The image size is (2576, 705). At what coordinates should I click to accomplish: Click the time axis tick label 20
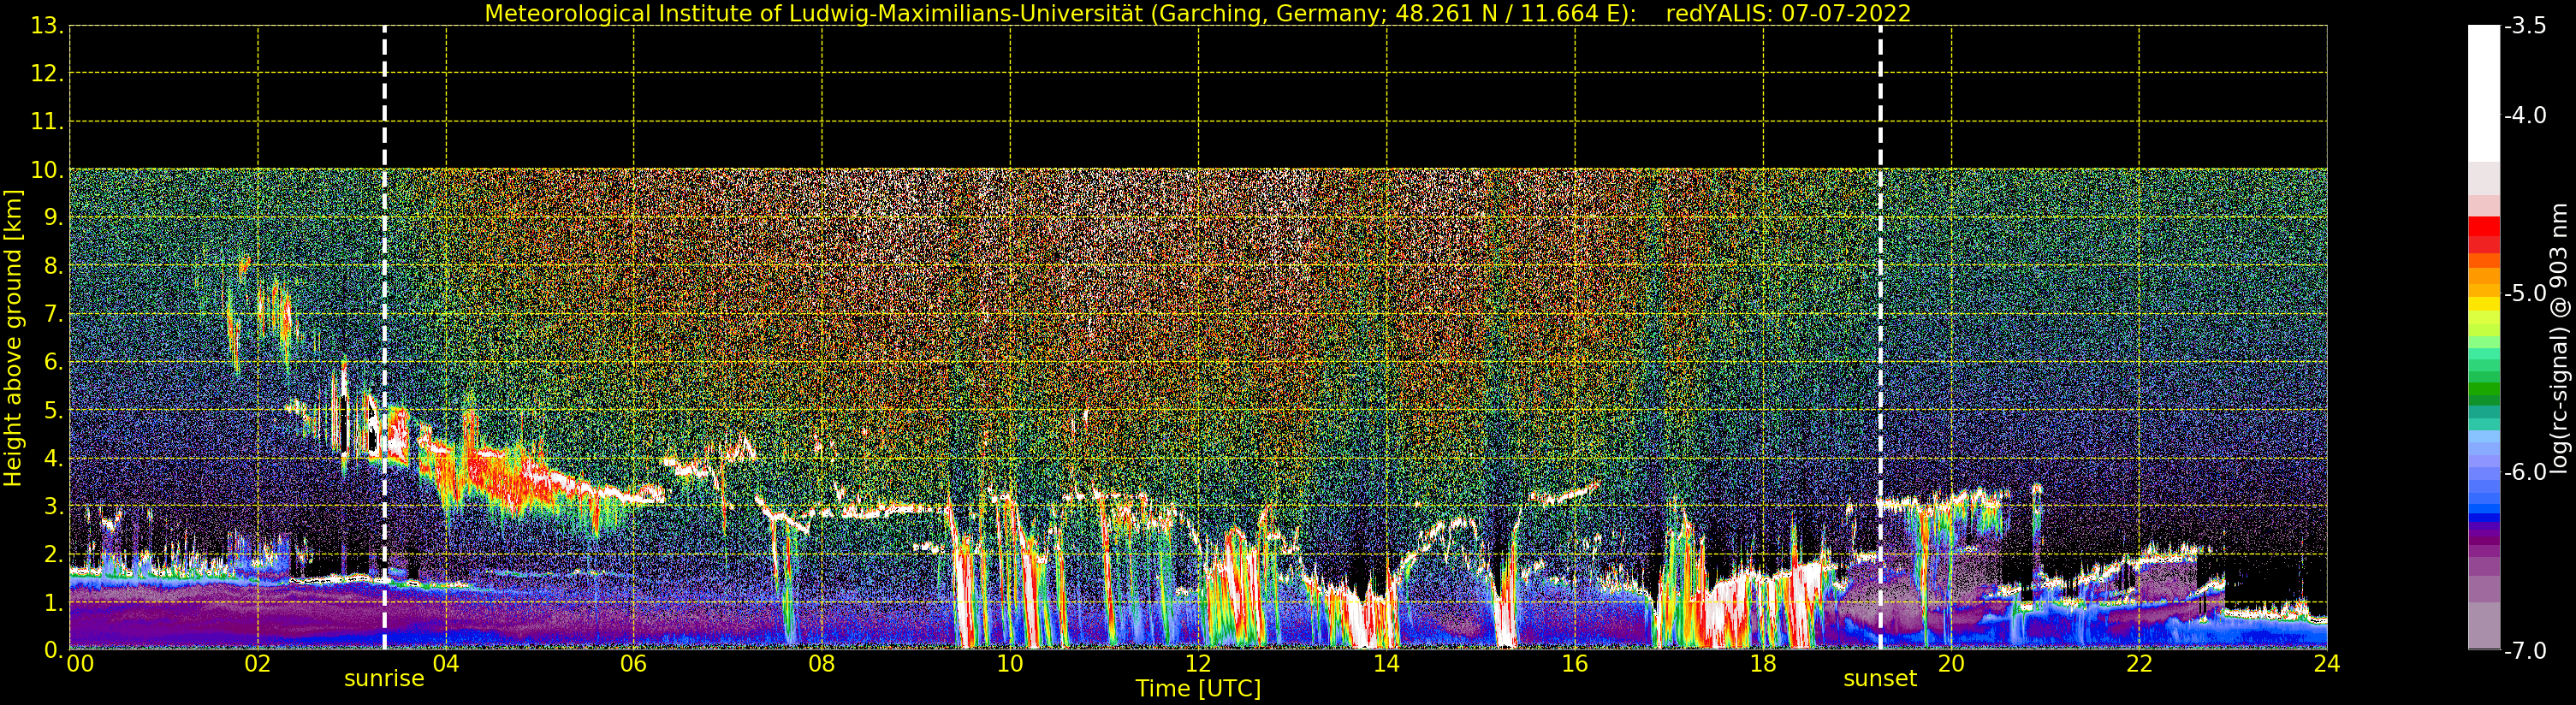(1951, 664)
